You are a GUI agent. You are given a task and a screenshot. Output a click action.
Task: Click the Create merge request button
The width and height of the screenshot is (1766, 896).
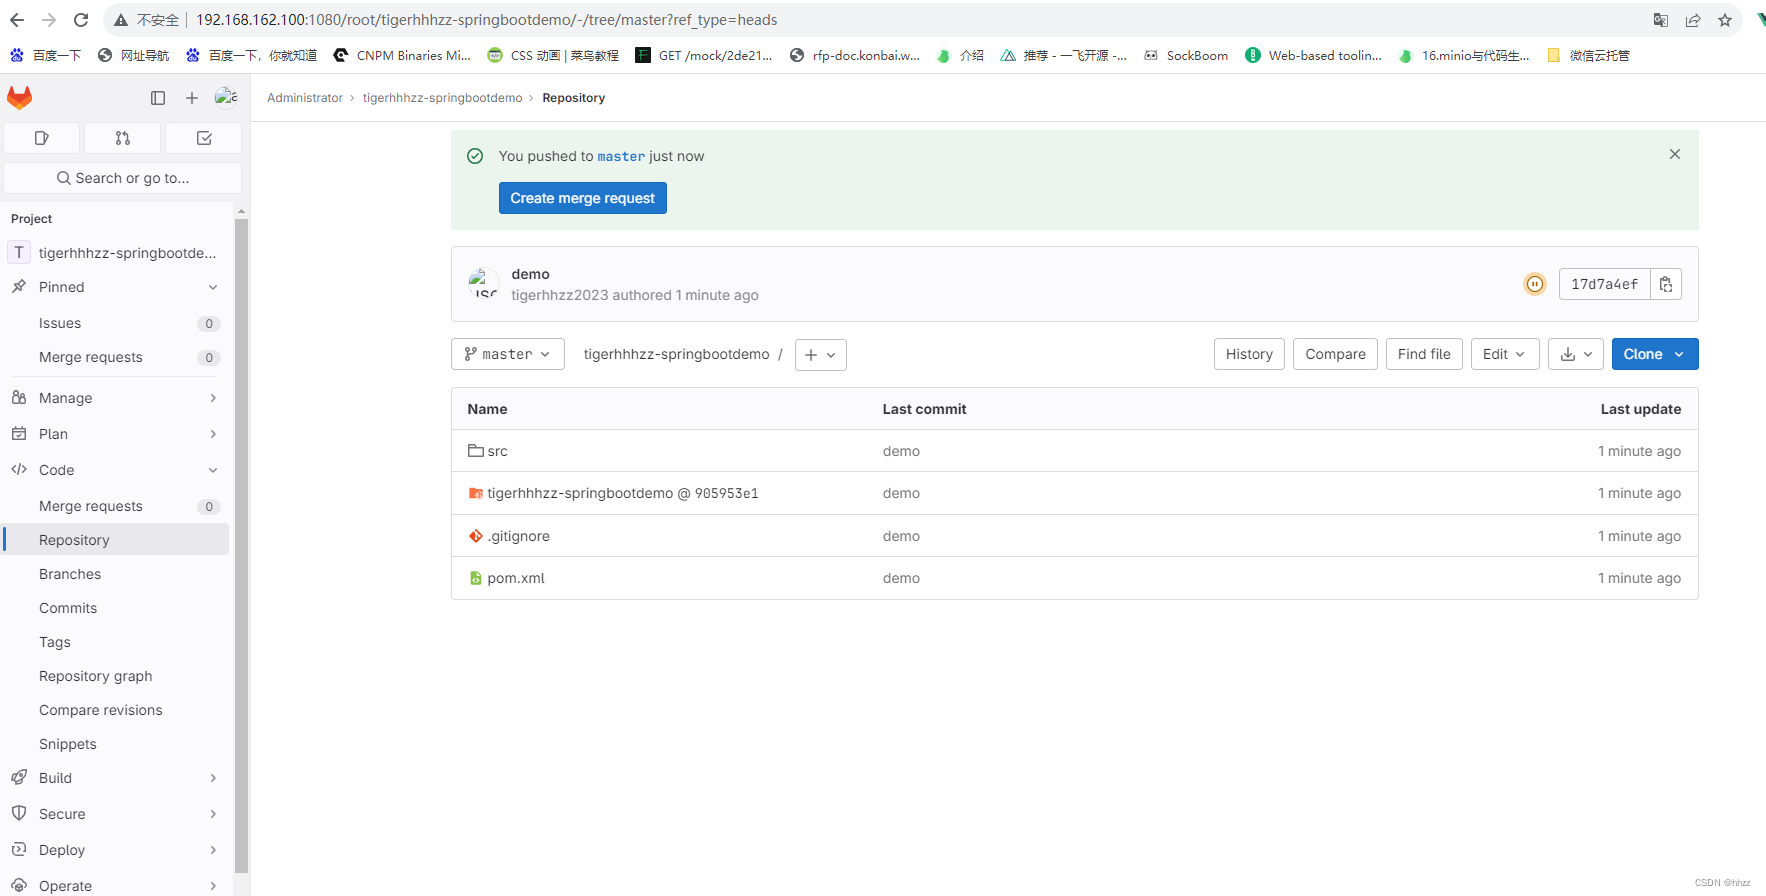(582, 198)
